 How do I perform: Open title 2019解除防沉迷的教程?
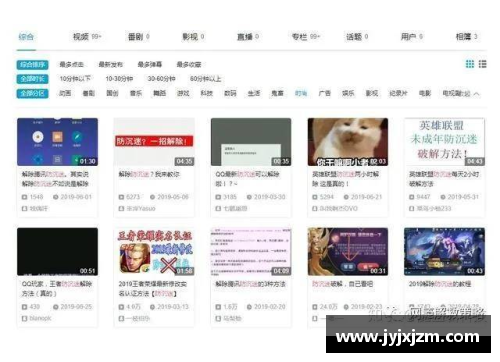pos(440,284)
